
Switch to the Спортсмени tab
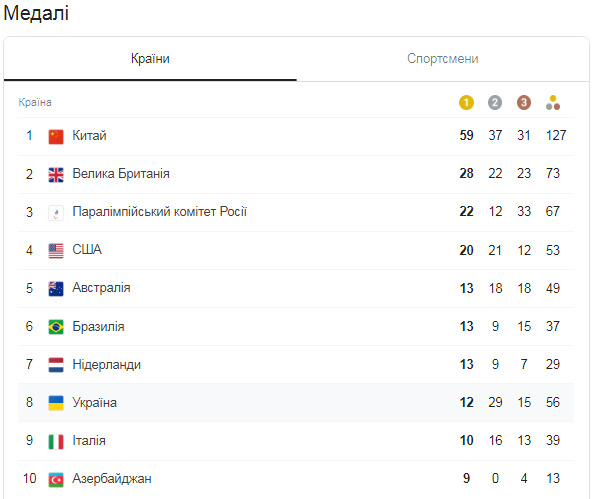[x=443, y=59]
